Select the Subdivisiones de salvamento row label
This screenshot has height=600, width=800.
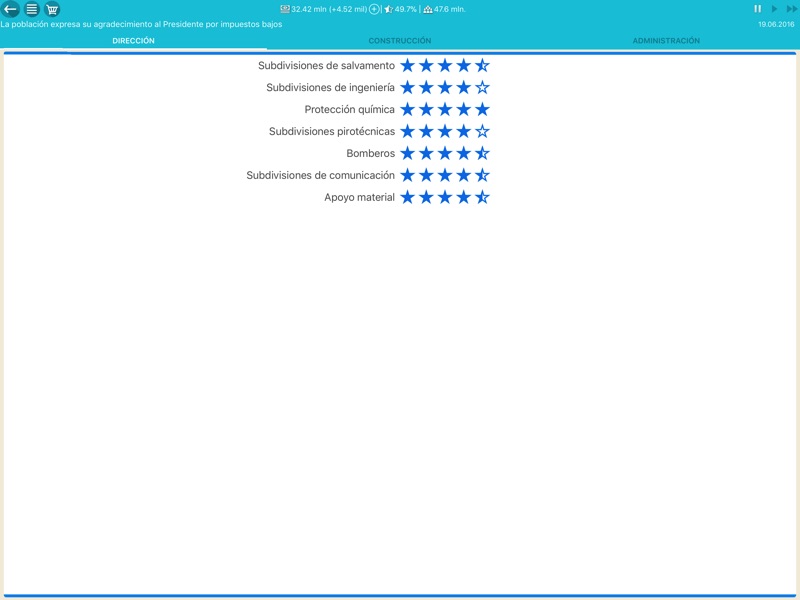coord(327,66)
